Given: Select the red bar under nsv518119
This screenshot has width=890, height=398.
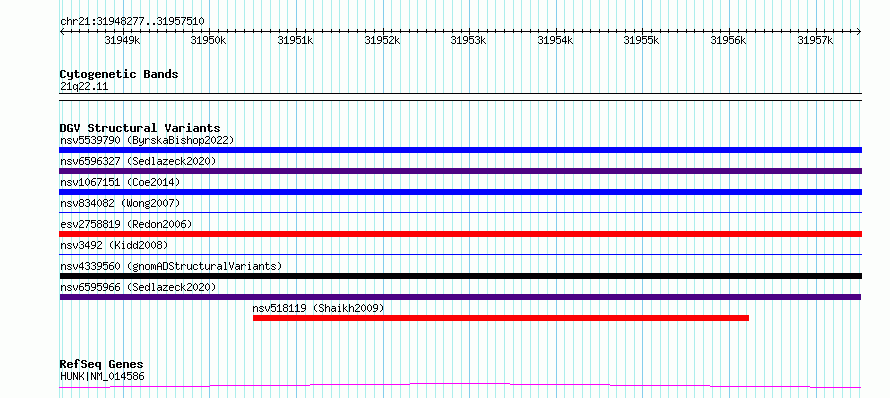Looking at the screenshot, I should pyautogui.click(x=501, y=318).
